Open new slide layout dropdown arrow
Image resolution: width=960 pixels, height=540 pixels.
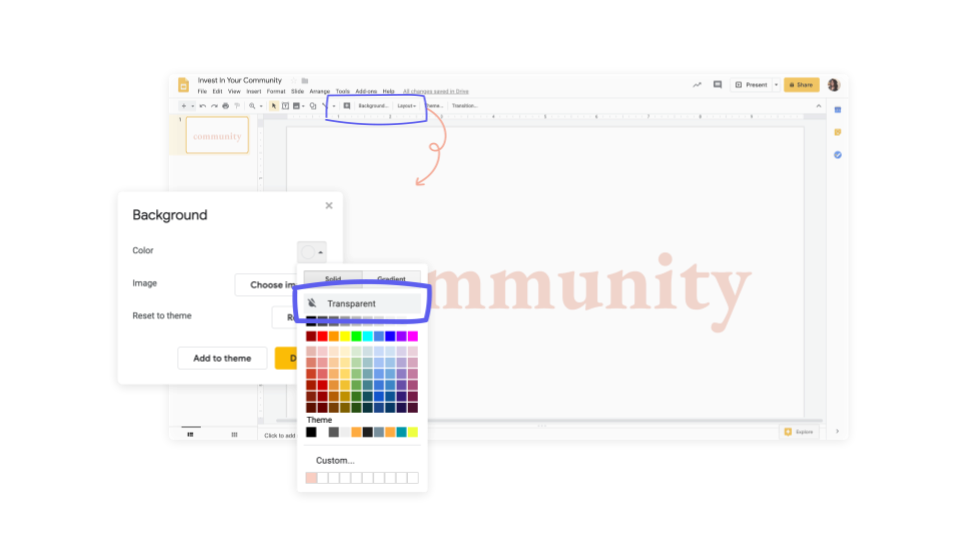pos(192,106)
